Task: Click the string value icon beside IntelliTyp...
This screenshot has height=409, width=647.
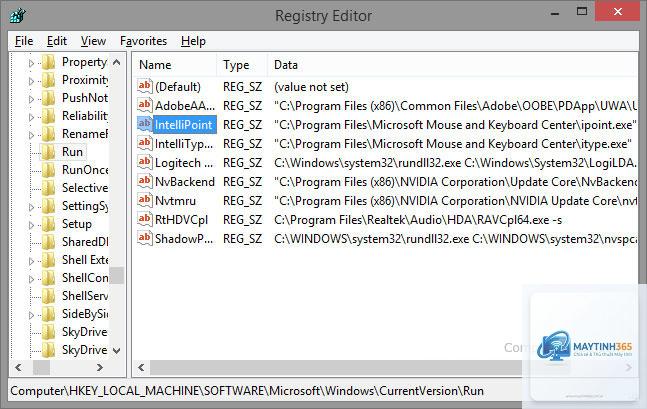Action: tap(144, 143)
